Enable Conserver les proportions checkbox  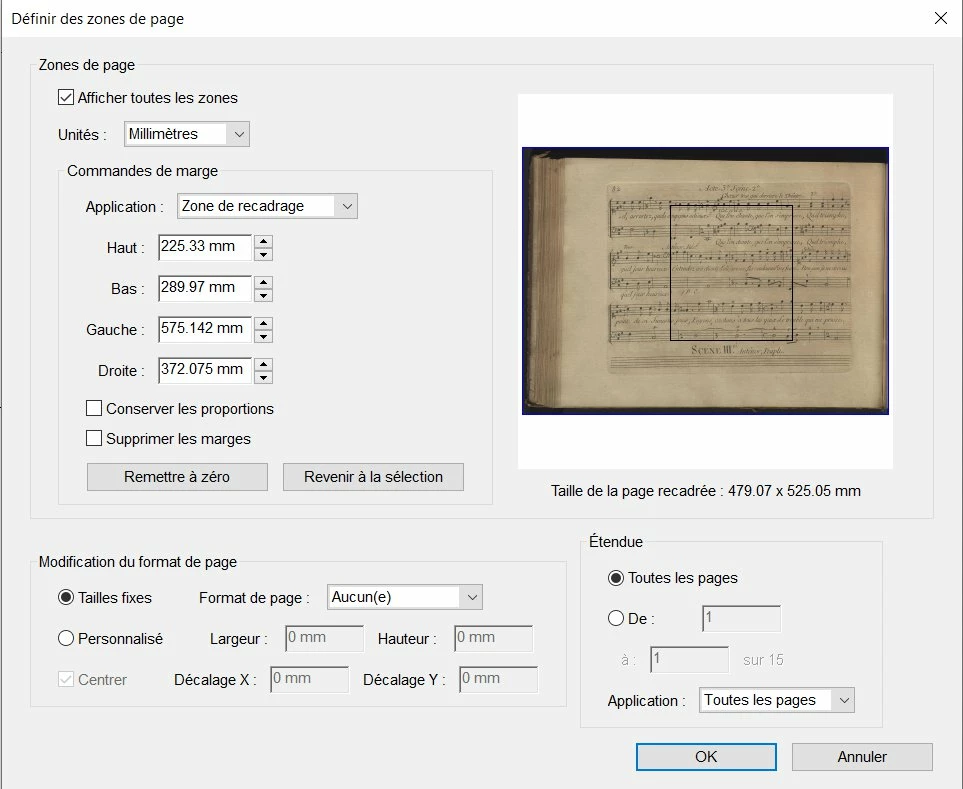(x=94, y=408)
